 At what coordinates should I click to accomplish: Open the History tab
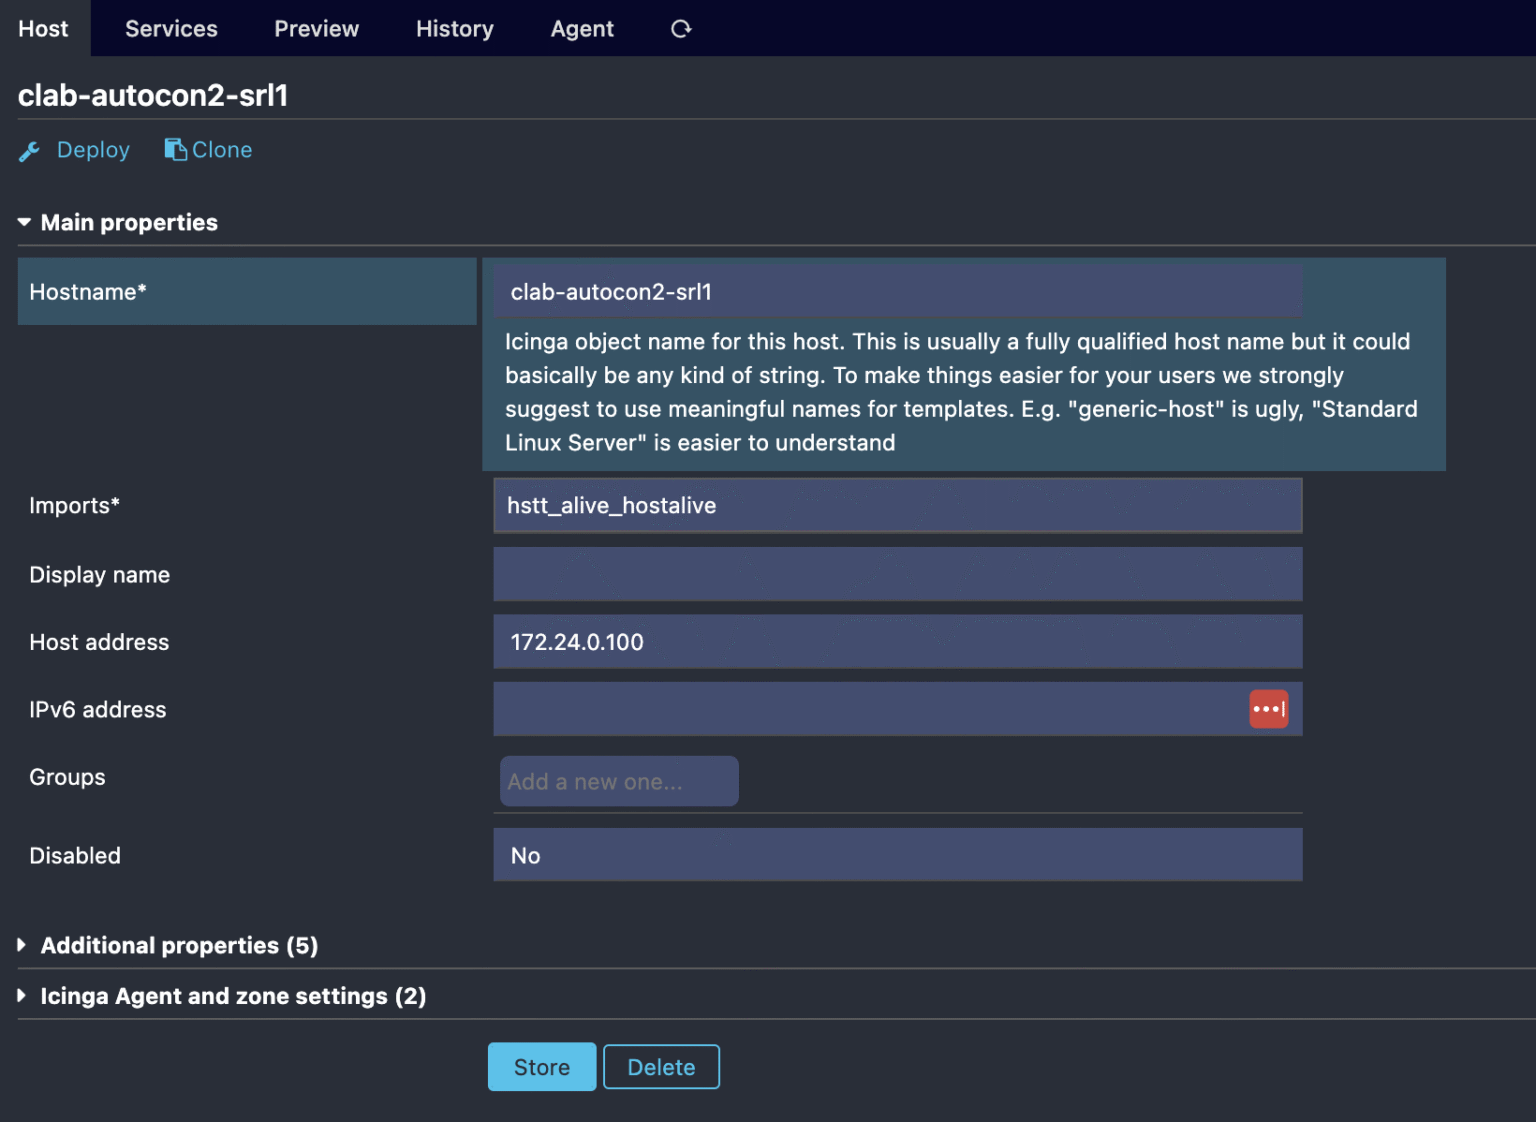point(454,28)
